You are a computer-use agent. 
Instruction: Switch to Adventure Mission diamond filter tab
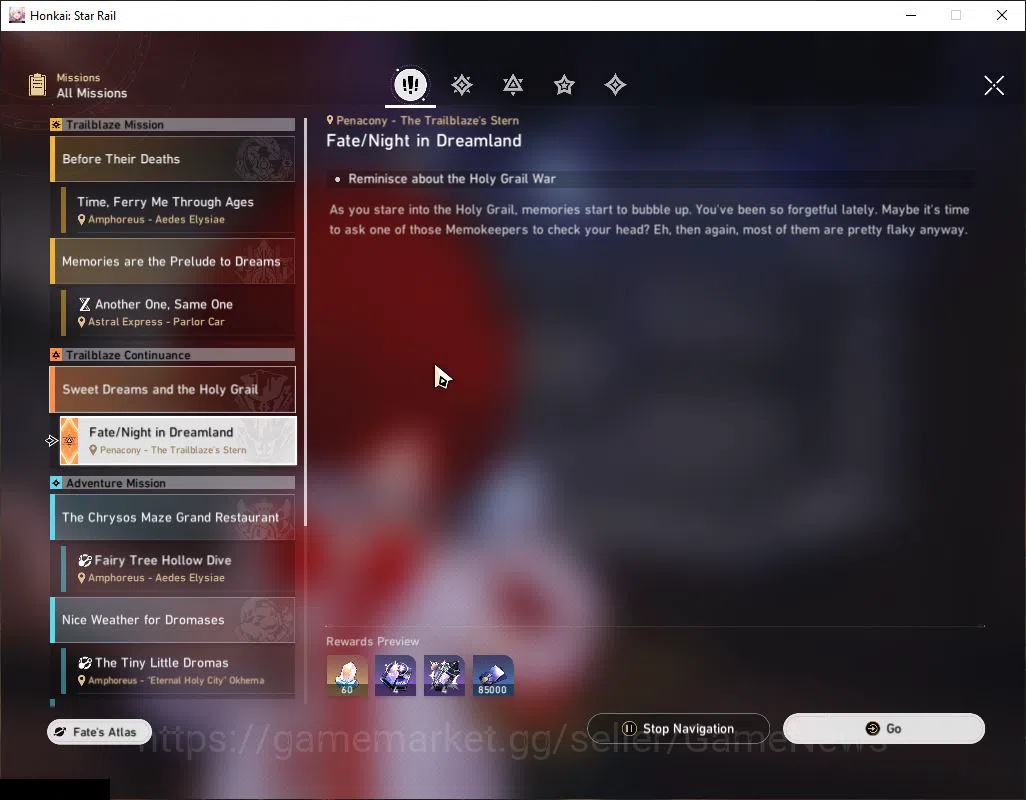[x=615, y=85]
